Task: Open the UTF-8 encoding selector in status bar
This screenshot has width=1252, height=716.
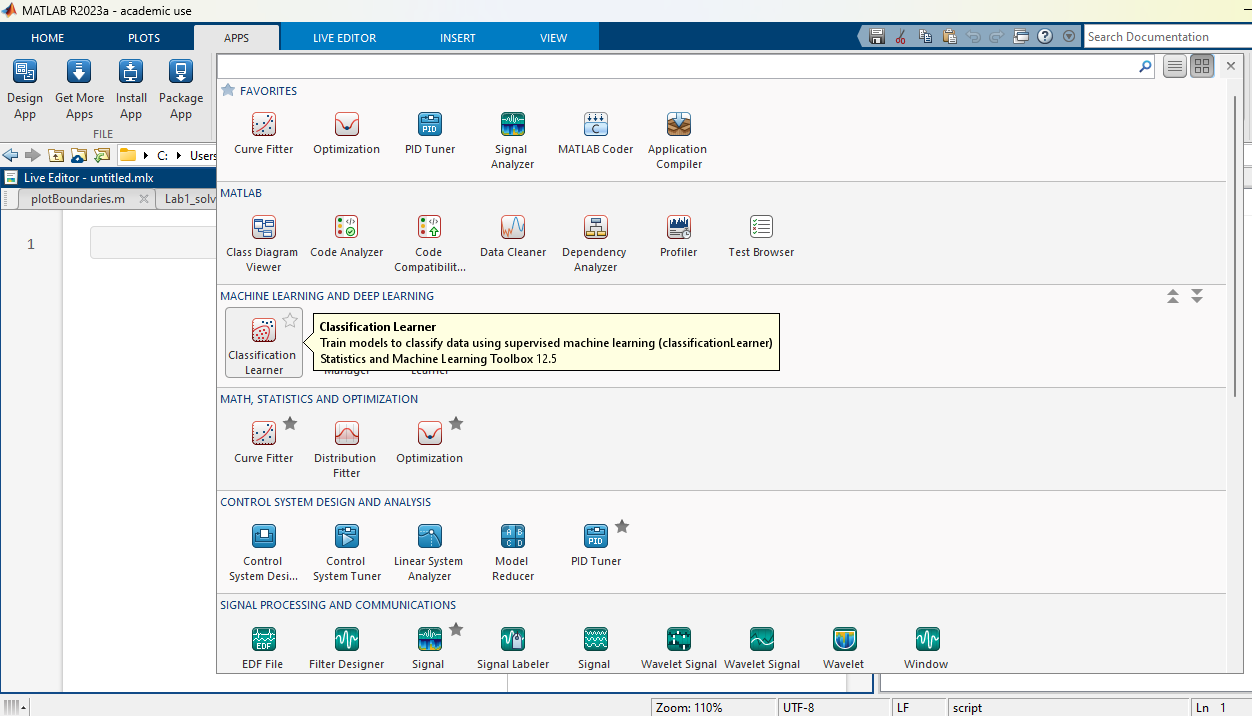Action: coord(799,708)
